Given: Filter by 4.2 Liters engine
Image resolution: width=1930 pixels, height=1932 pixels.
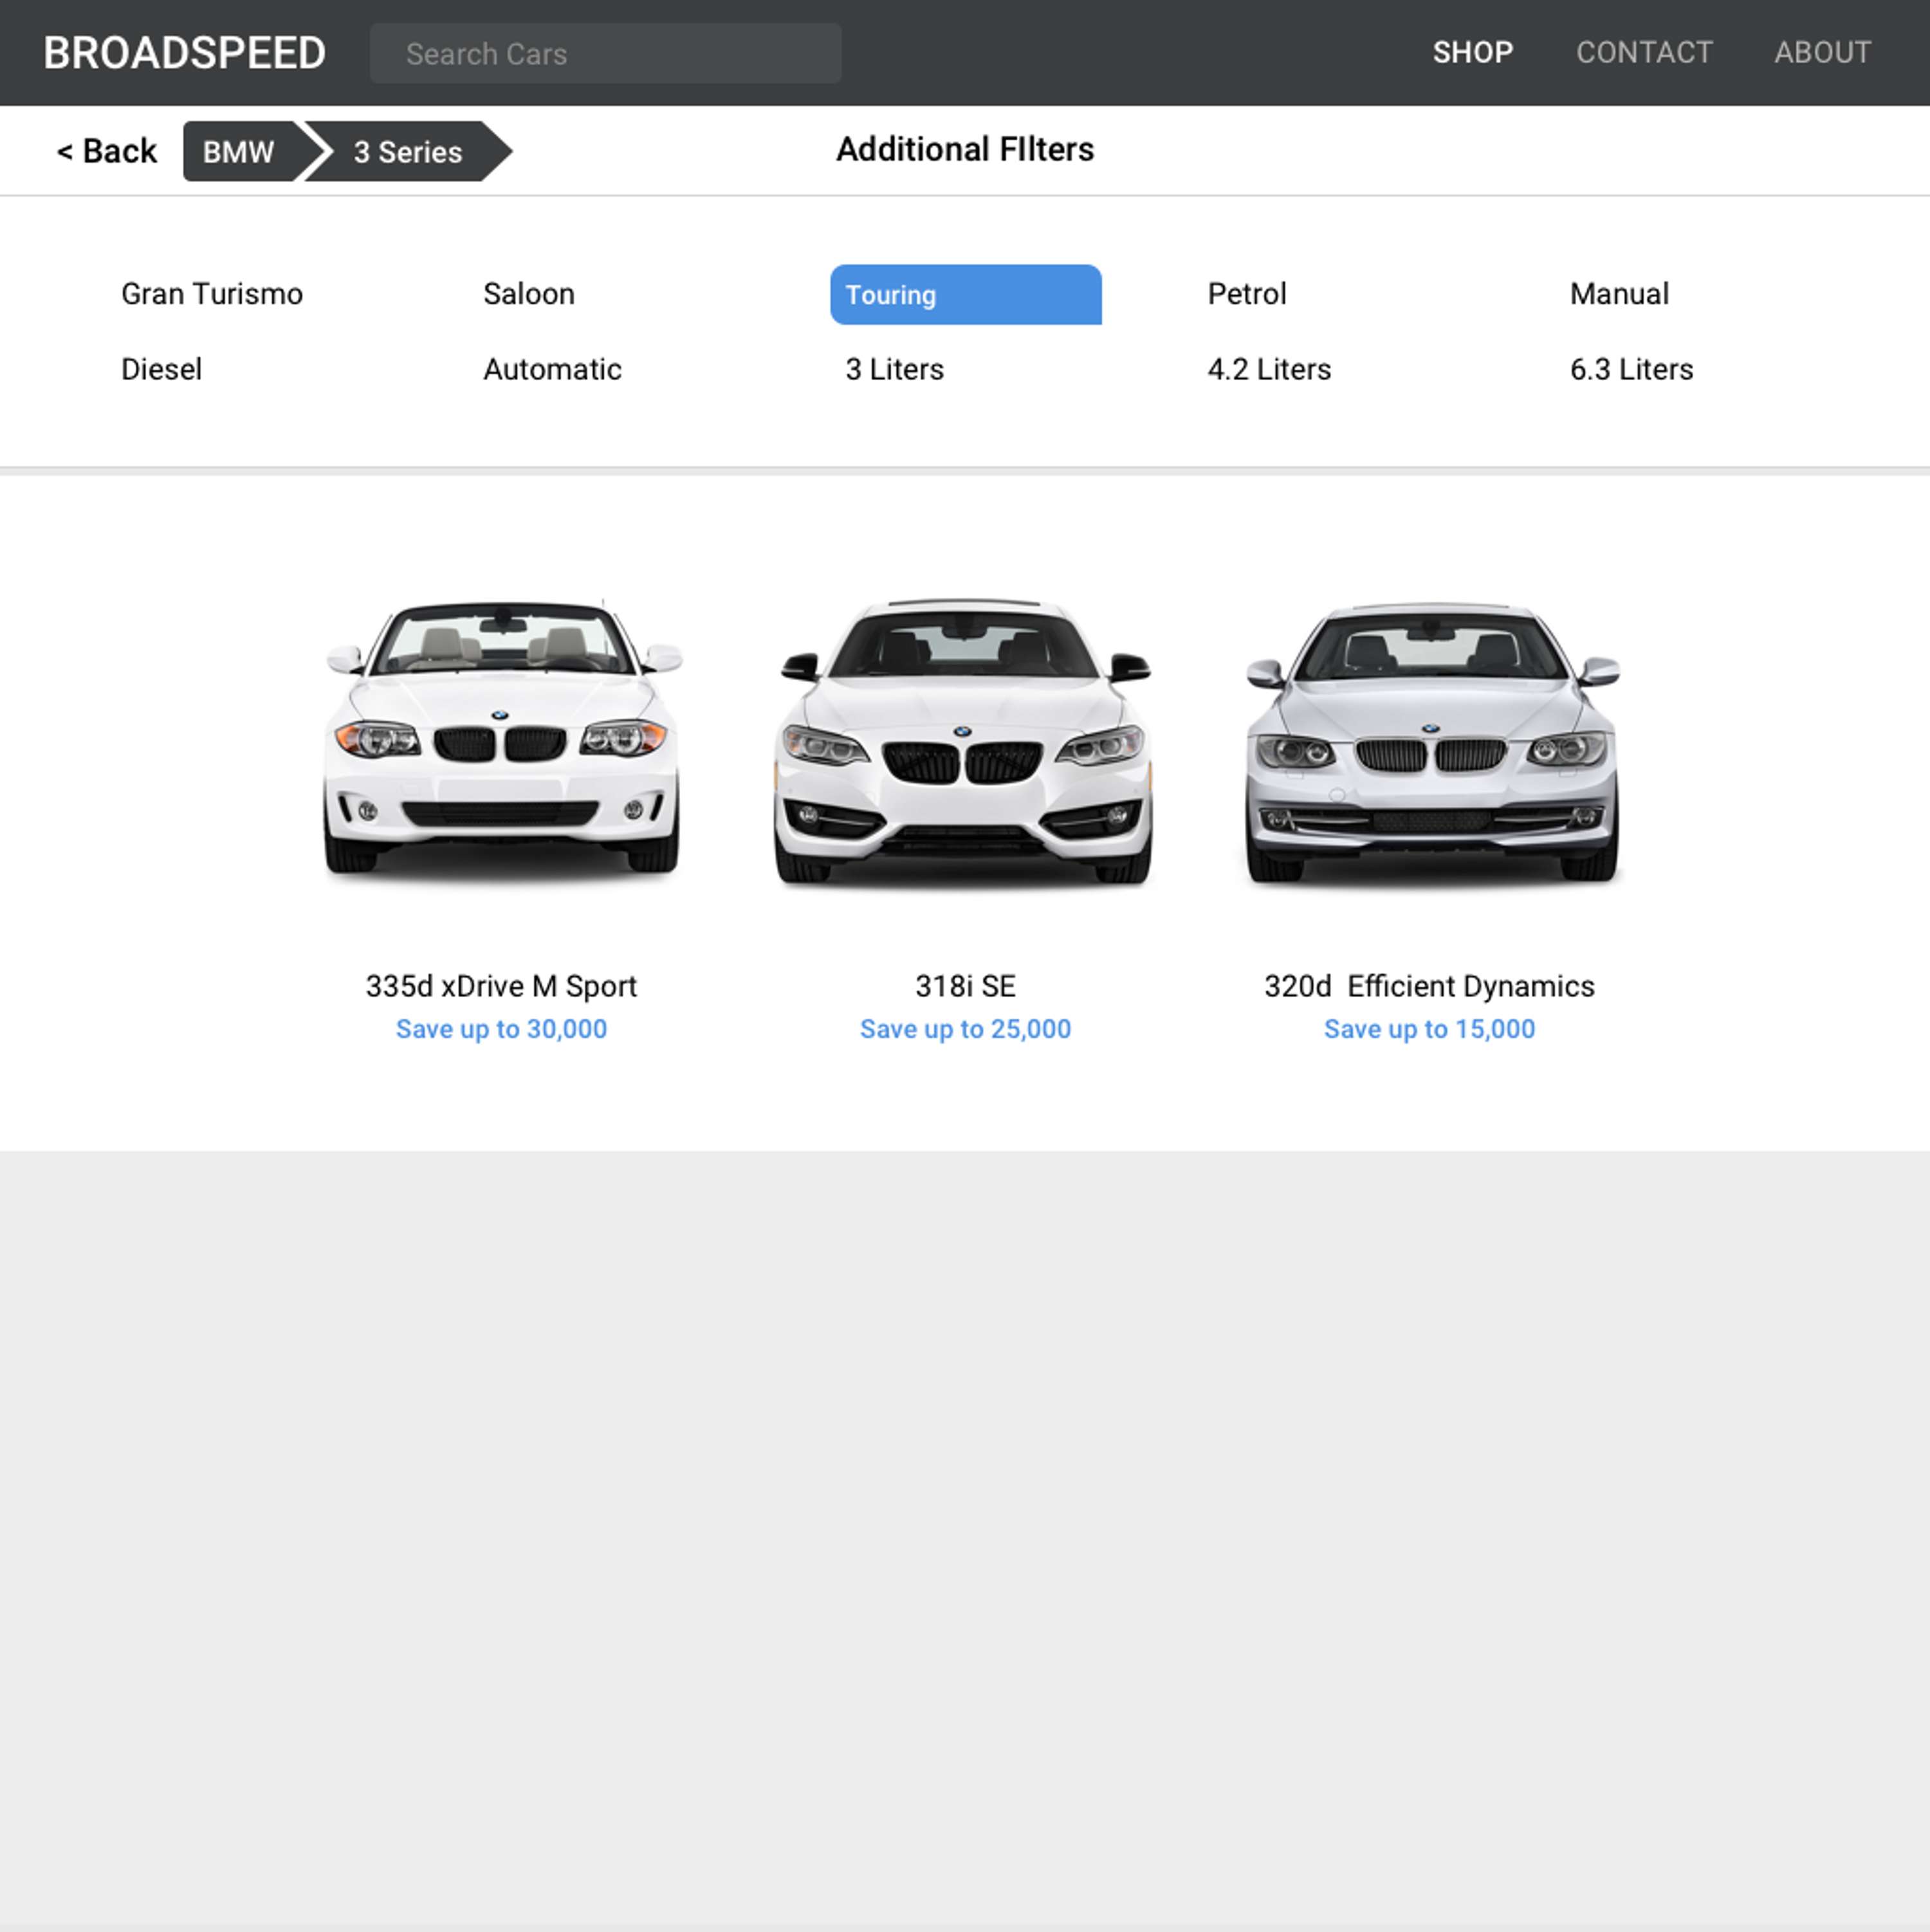Looking at the screenshot, I should [1269, 369].
